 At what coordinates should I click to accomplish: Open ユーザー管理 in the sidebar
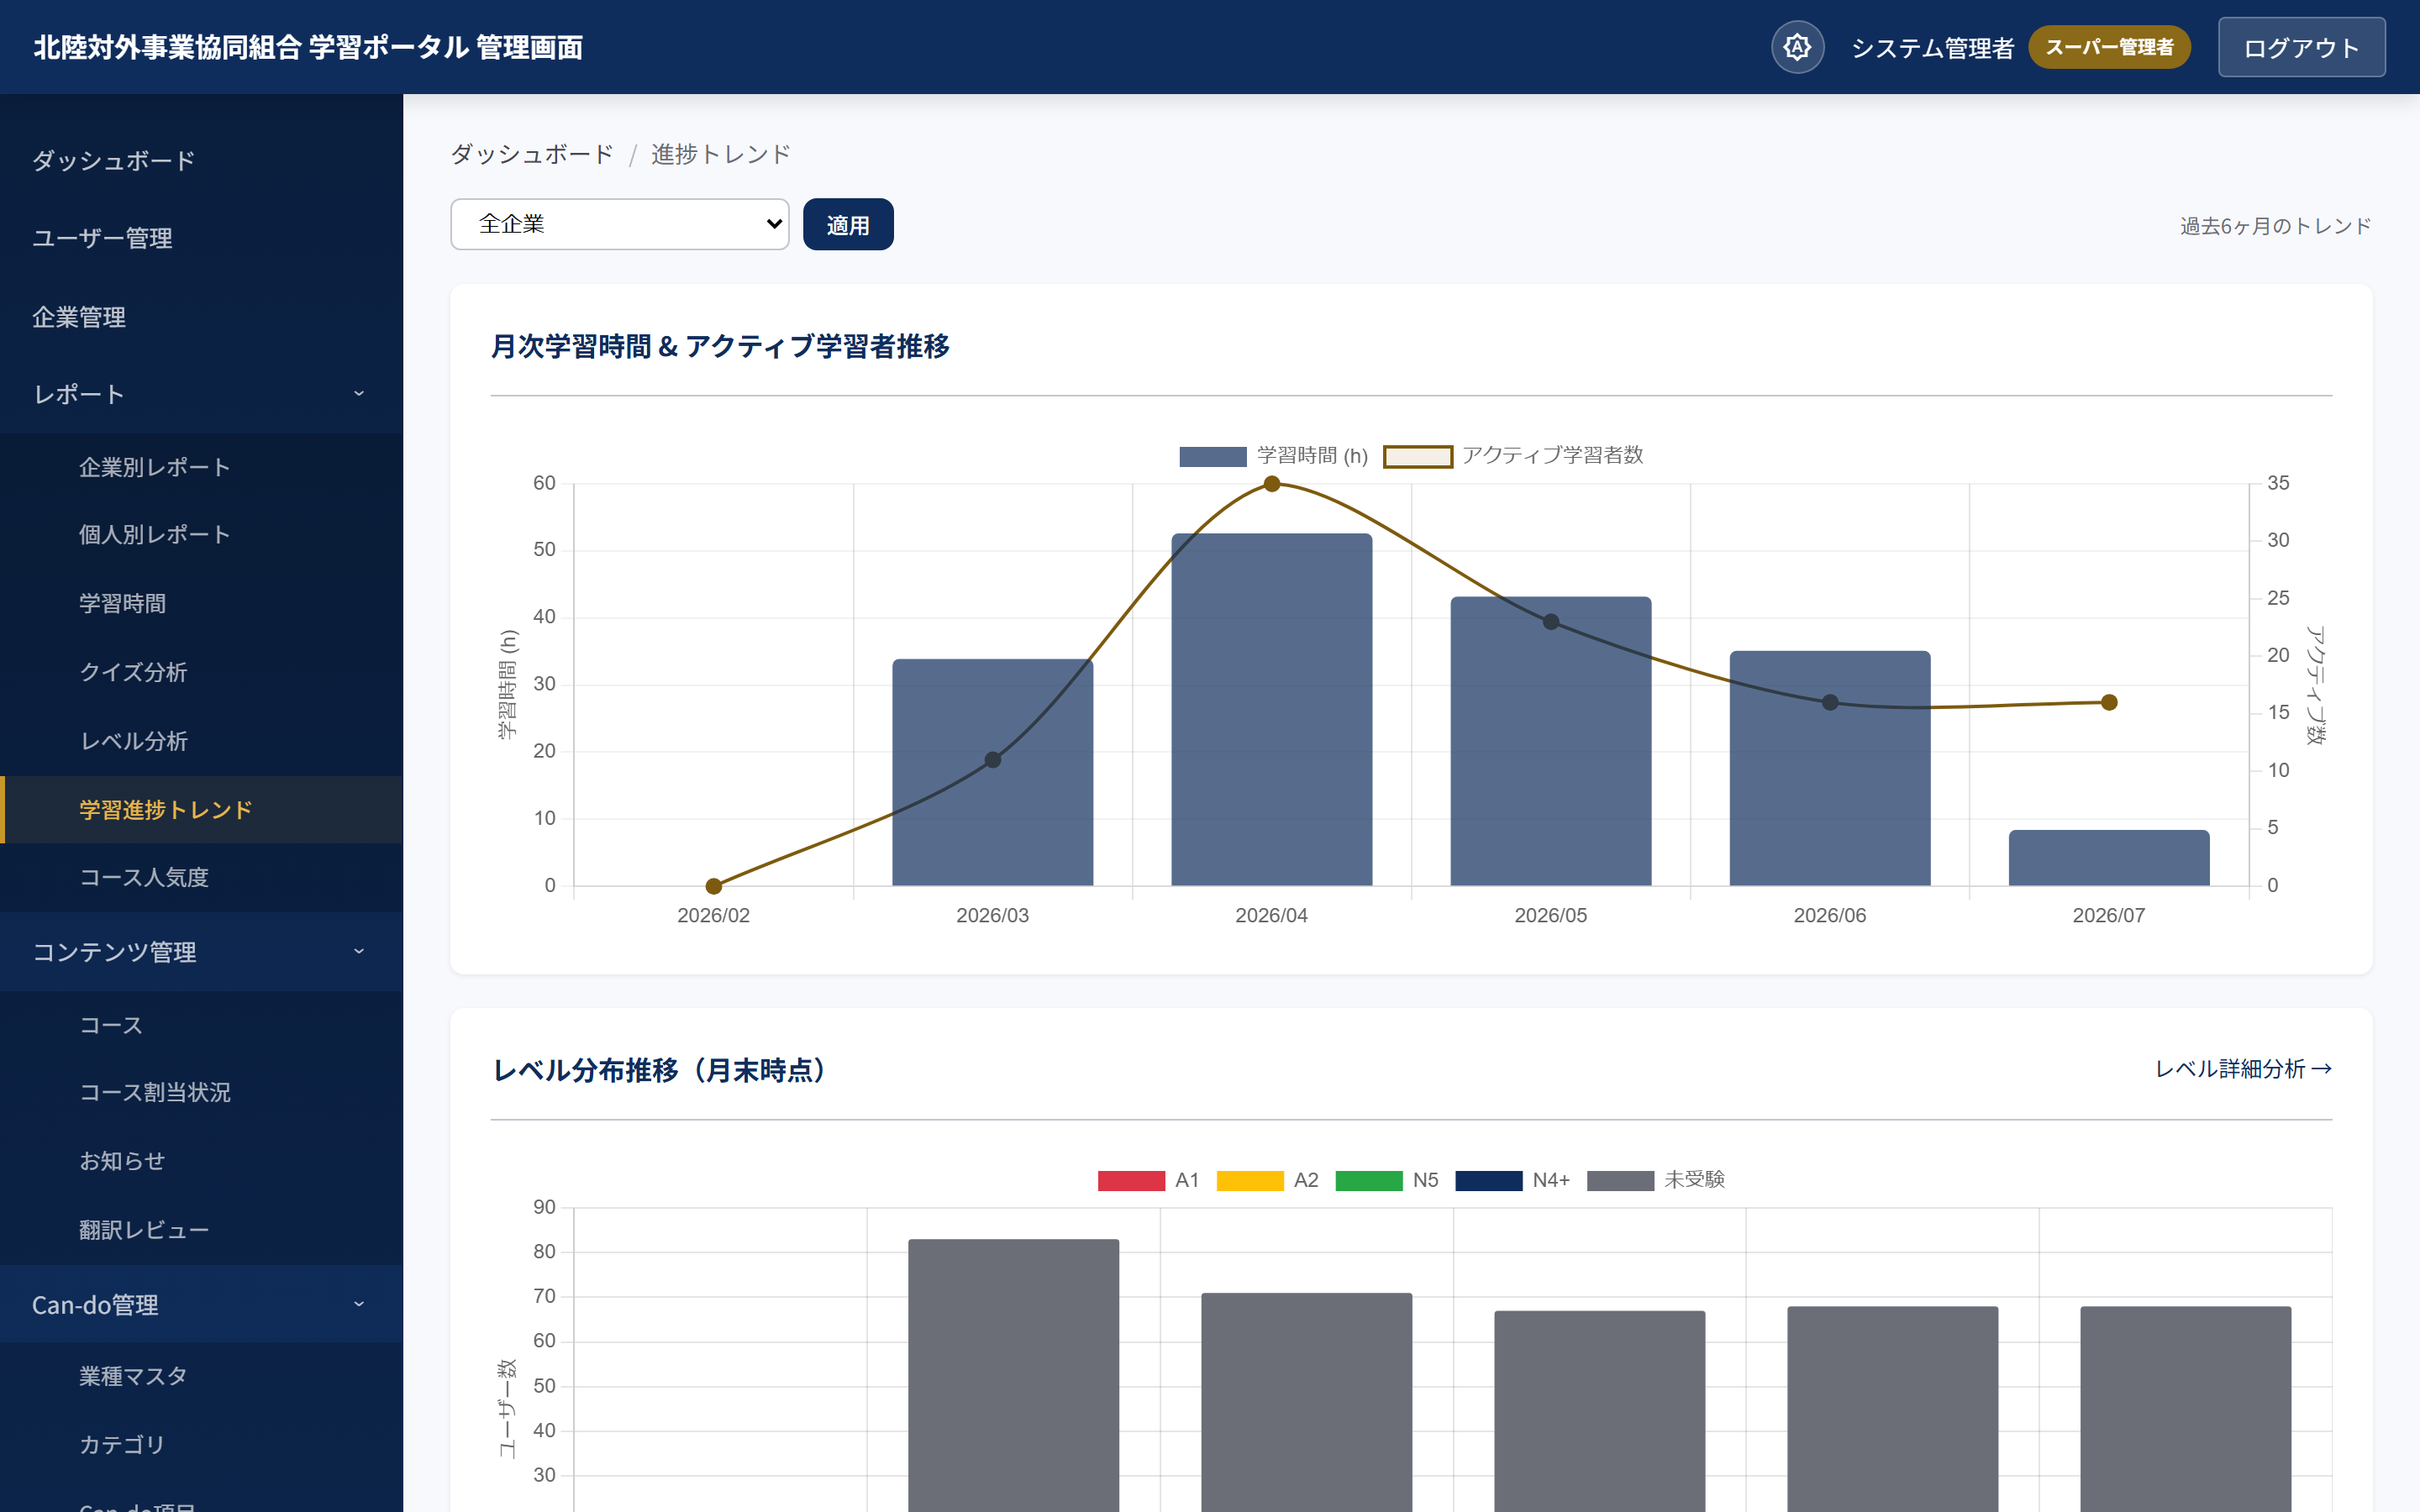coord(201,238)
